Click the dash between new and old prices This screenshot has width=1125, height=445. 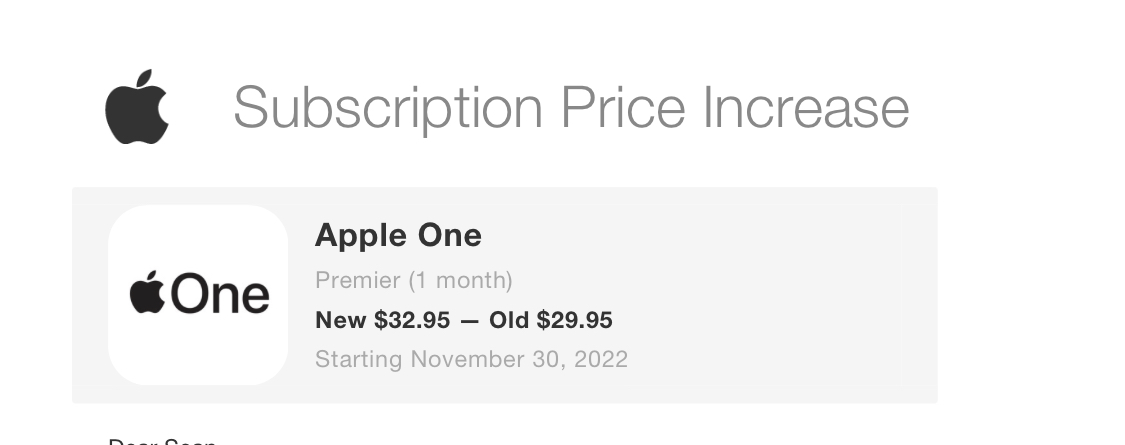tap(470, 322)
